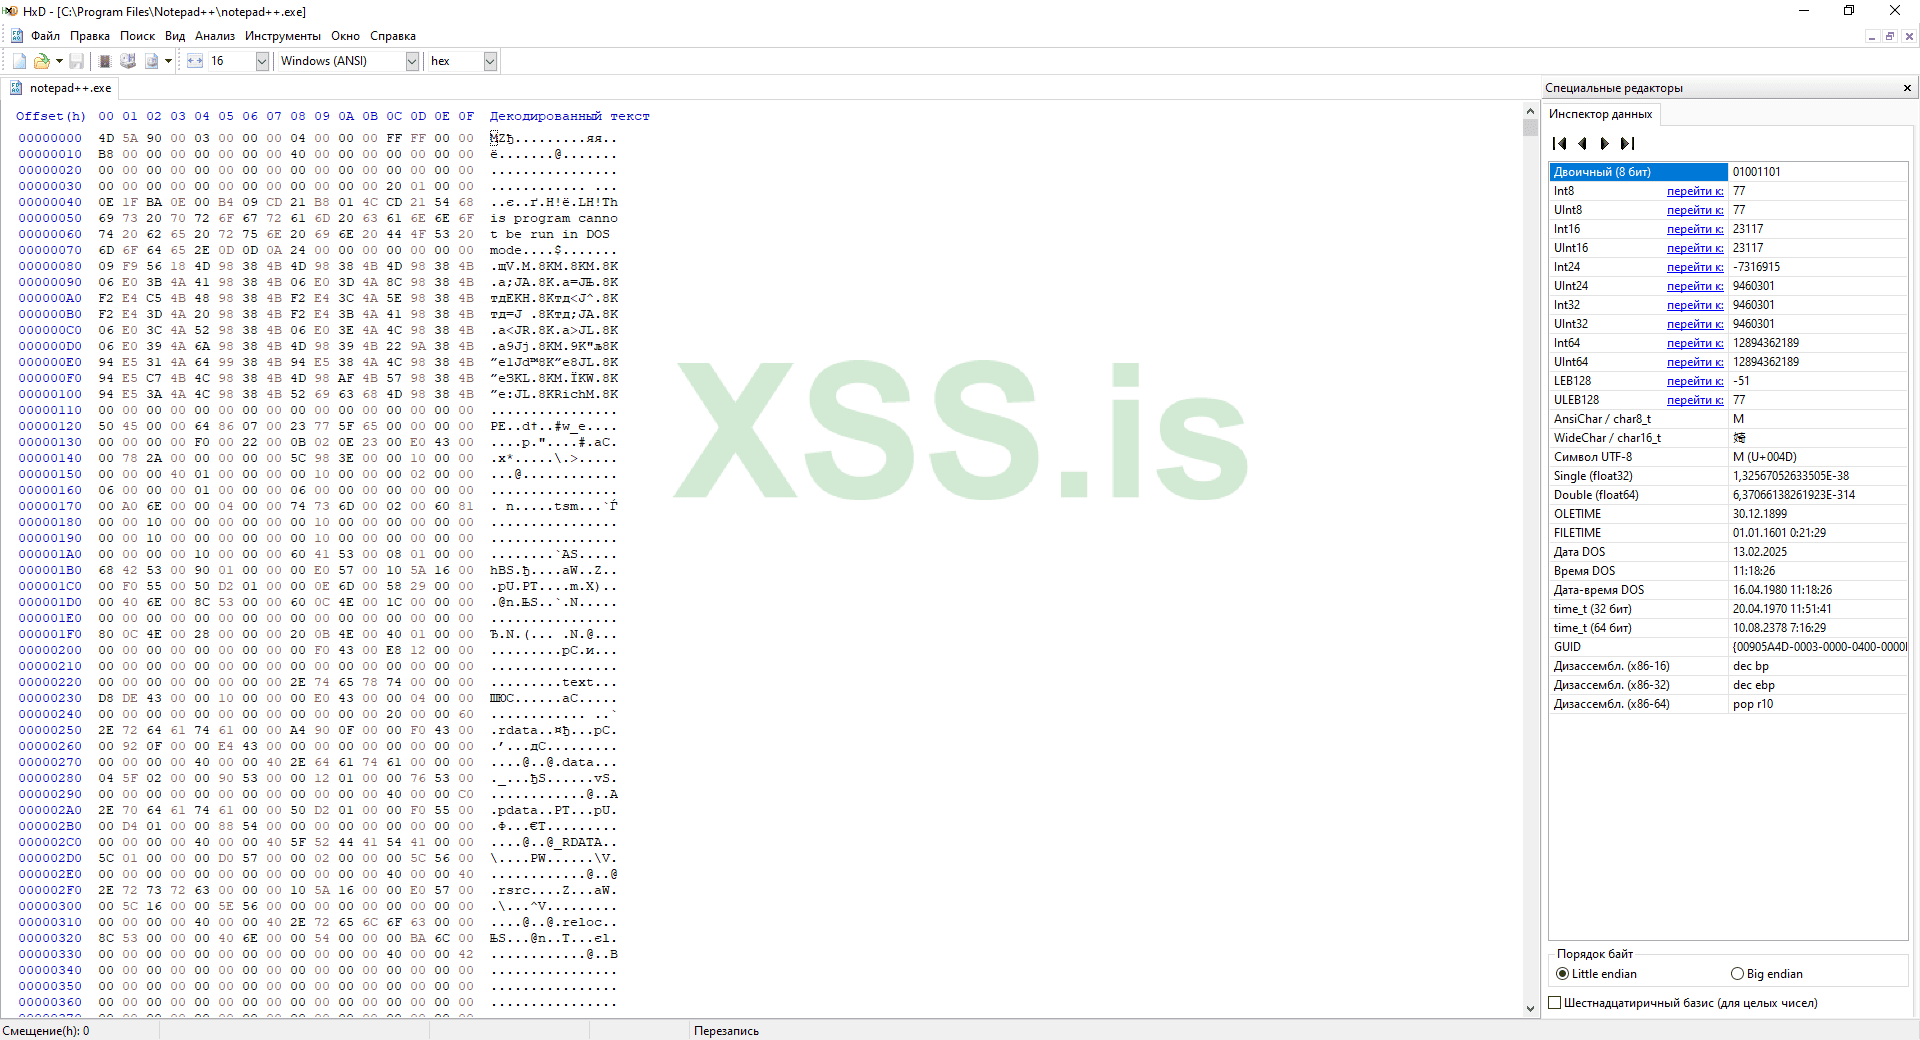Go to next byte in Data Inspector
1920x1040 pixels.
point(1605,144)
